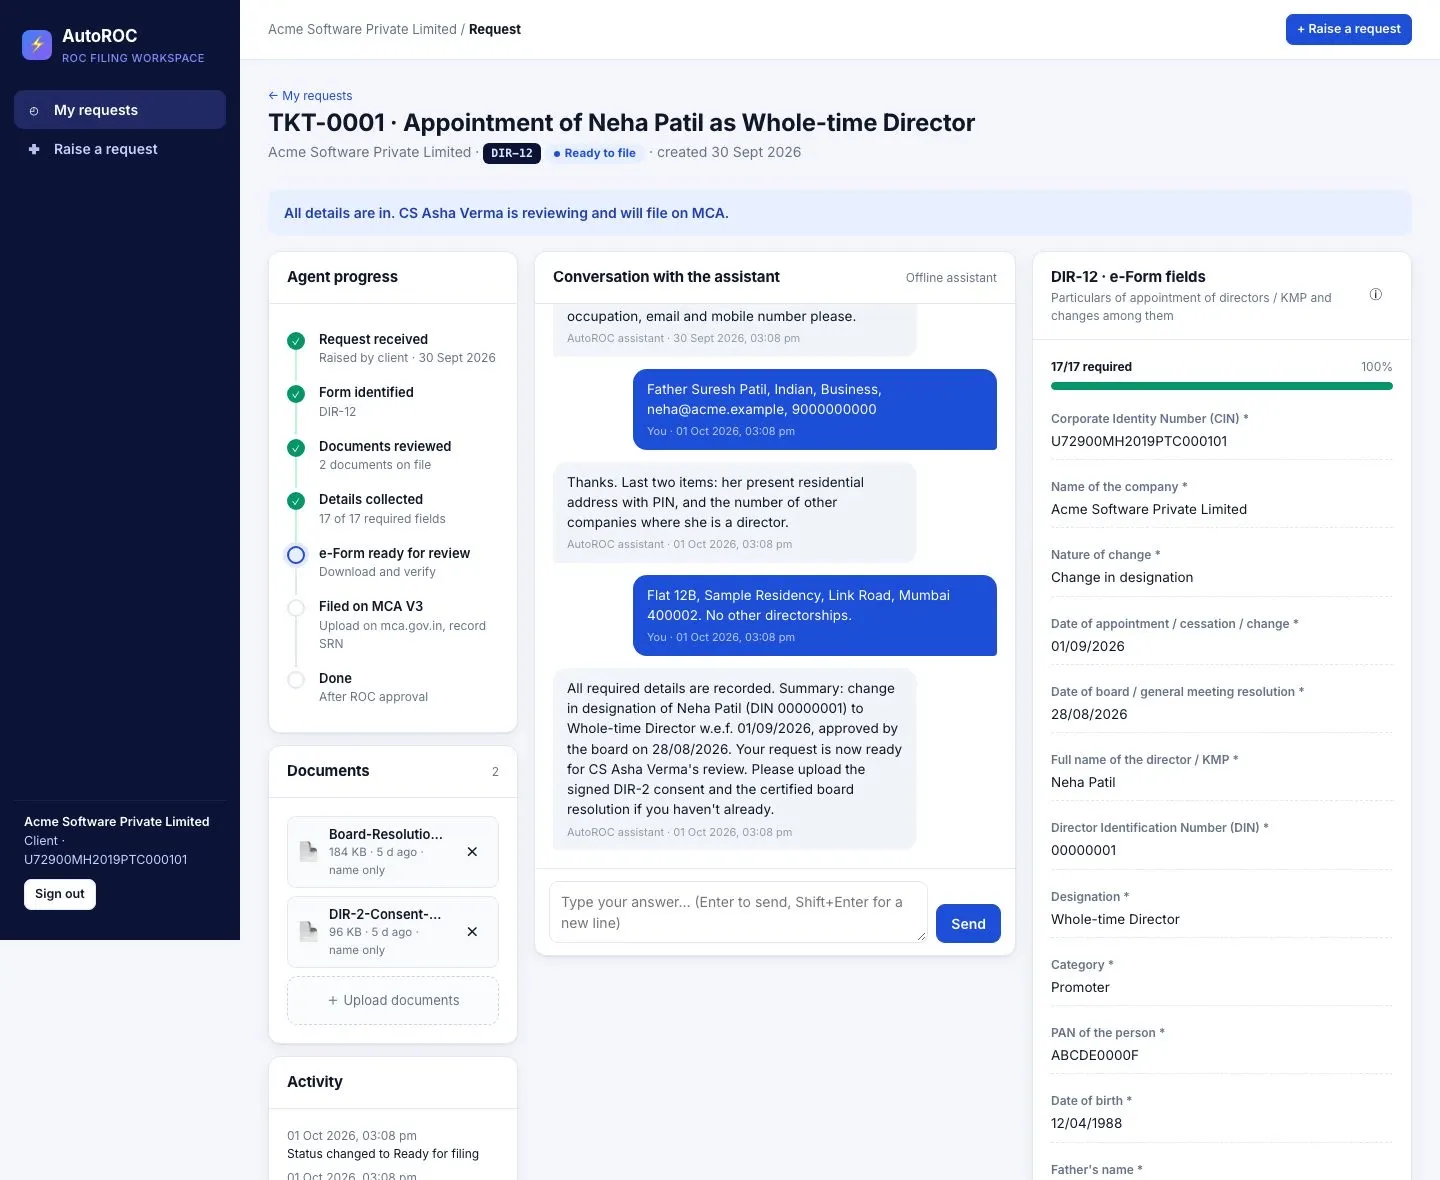The width and height of the screenshot is (1440, 1180).
Task: Click the Category value Promoter
Action: [x=1080, y=987]
